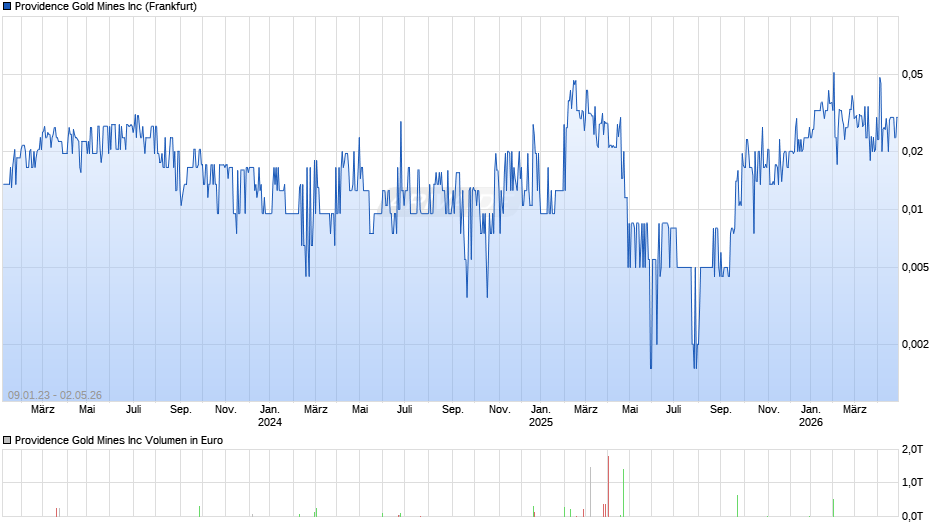Viewport: 940px width, 526px height.
Task: Click the Jan. 2024 time axis label
Action: point(270,416)
